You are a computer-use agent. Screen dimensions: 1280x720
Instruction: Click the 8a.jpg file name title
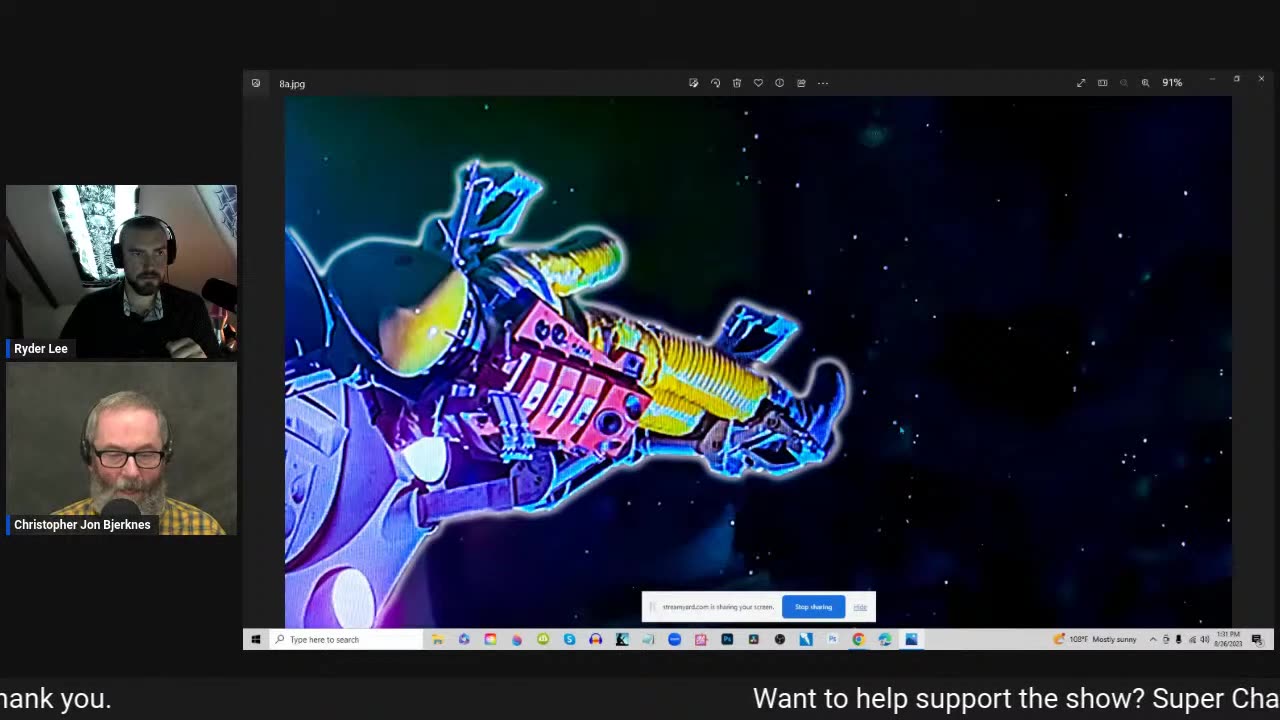pyautogui.click(x=292, y=84)
